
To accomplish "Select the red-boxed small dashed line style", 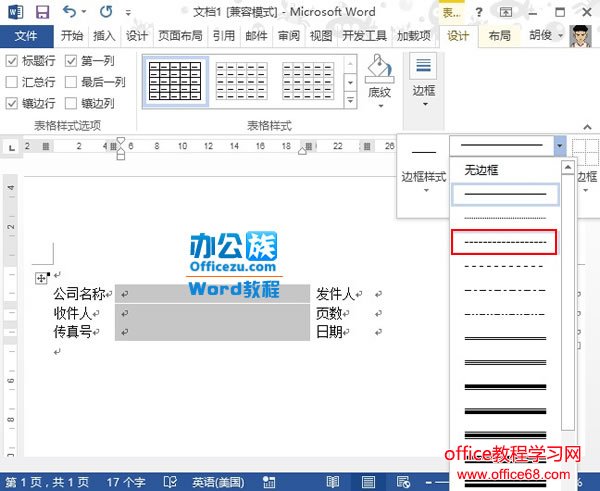I will pyautogui.click(x=504, y=242).
